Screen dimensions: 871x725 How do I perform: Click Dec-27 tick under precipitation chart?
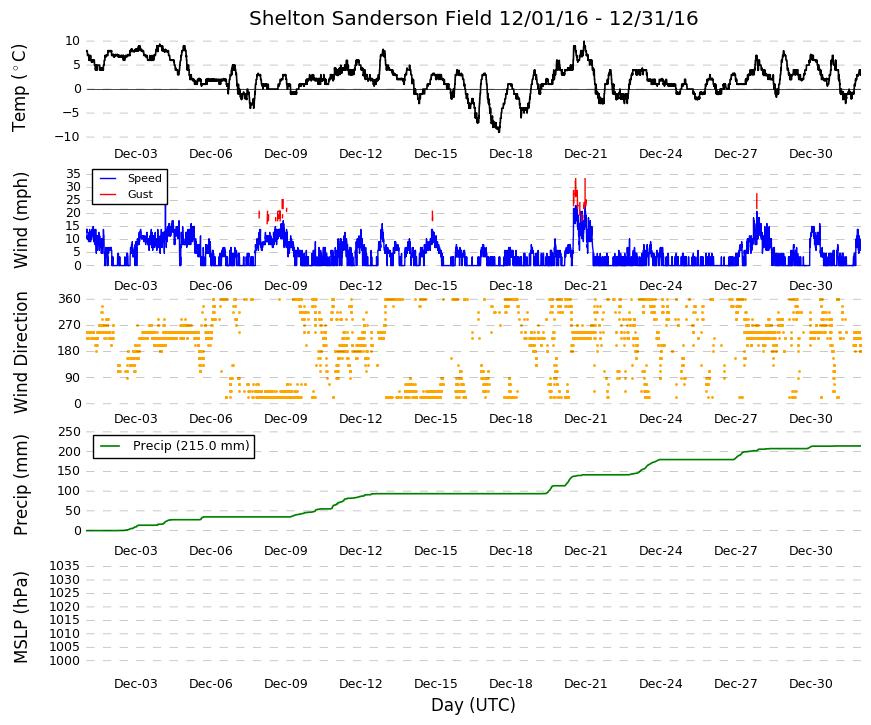735,551
